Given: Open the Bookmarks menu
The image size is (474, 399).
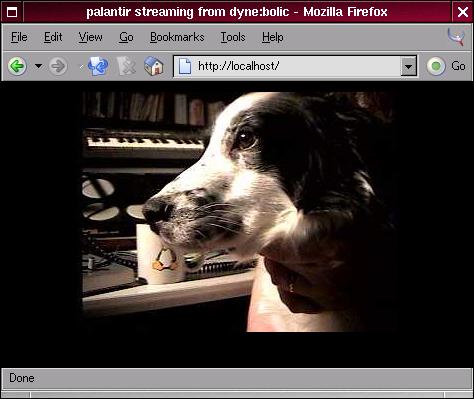Looking at the screenshot, I should [x=177, y=37].
